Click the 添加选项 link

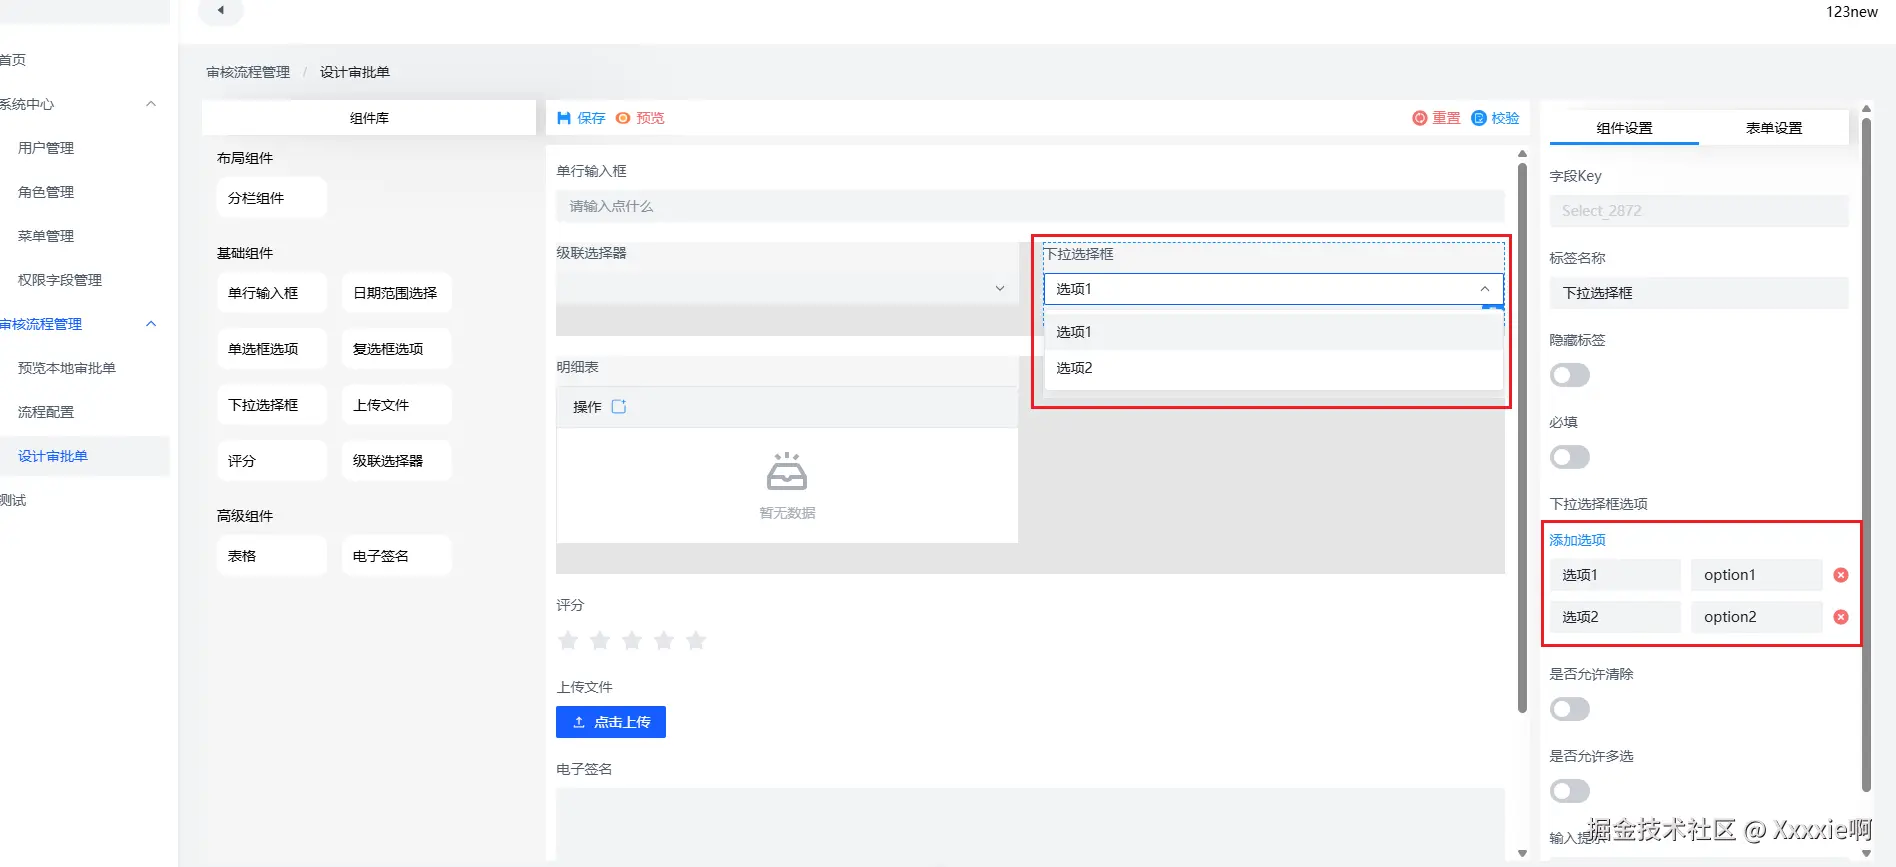click(x=1578, y=540)
